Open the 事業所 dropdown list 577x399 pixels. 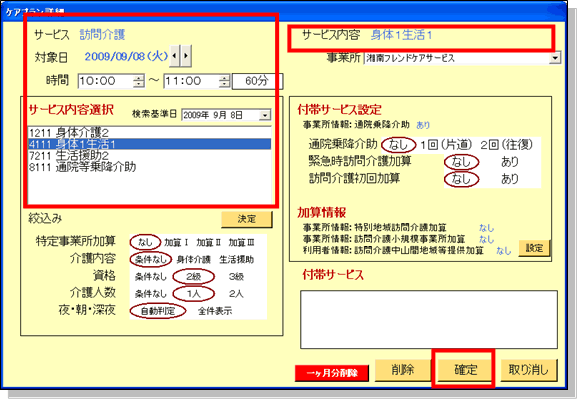(555, 58)
